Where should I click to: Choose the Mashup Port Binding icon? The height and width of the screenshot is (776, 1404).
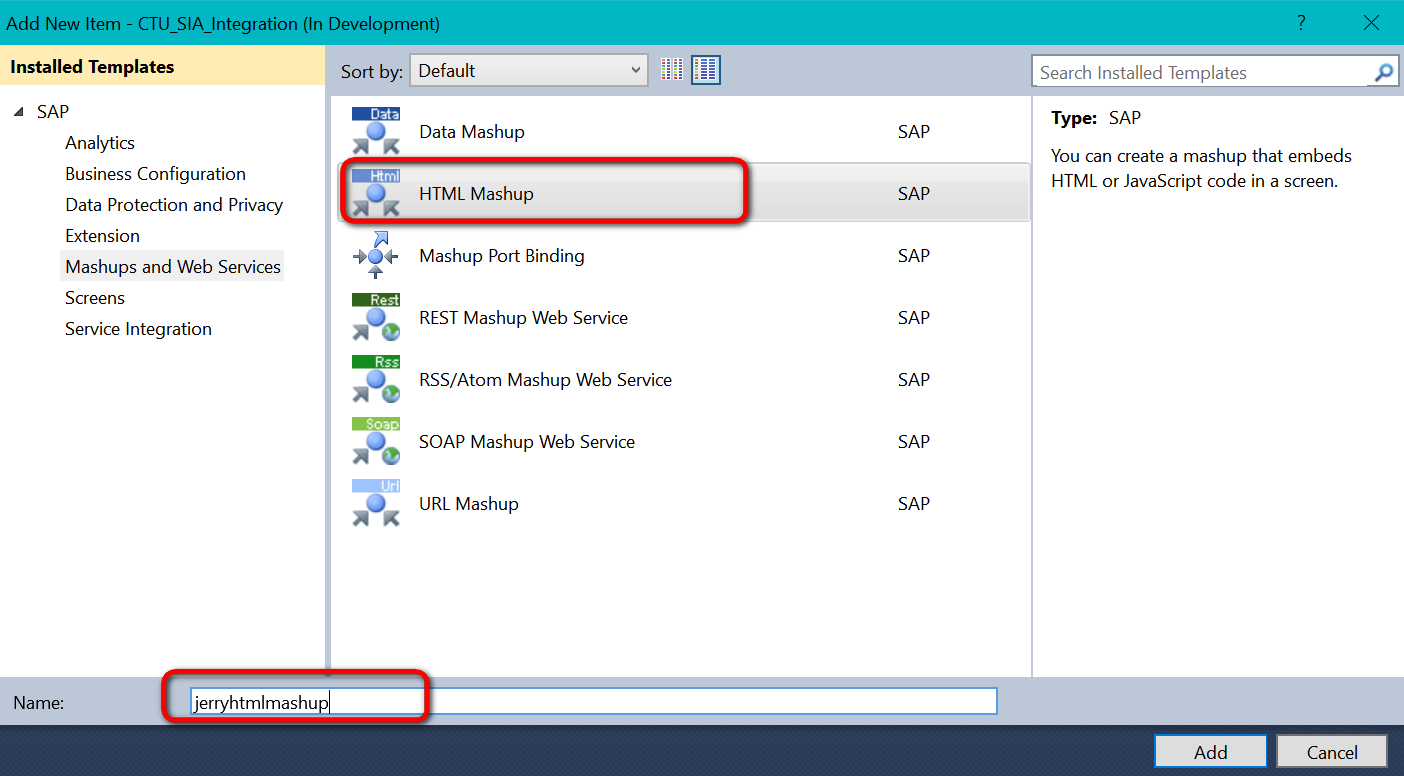coord(376,255)
